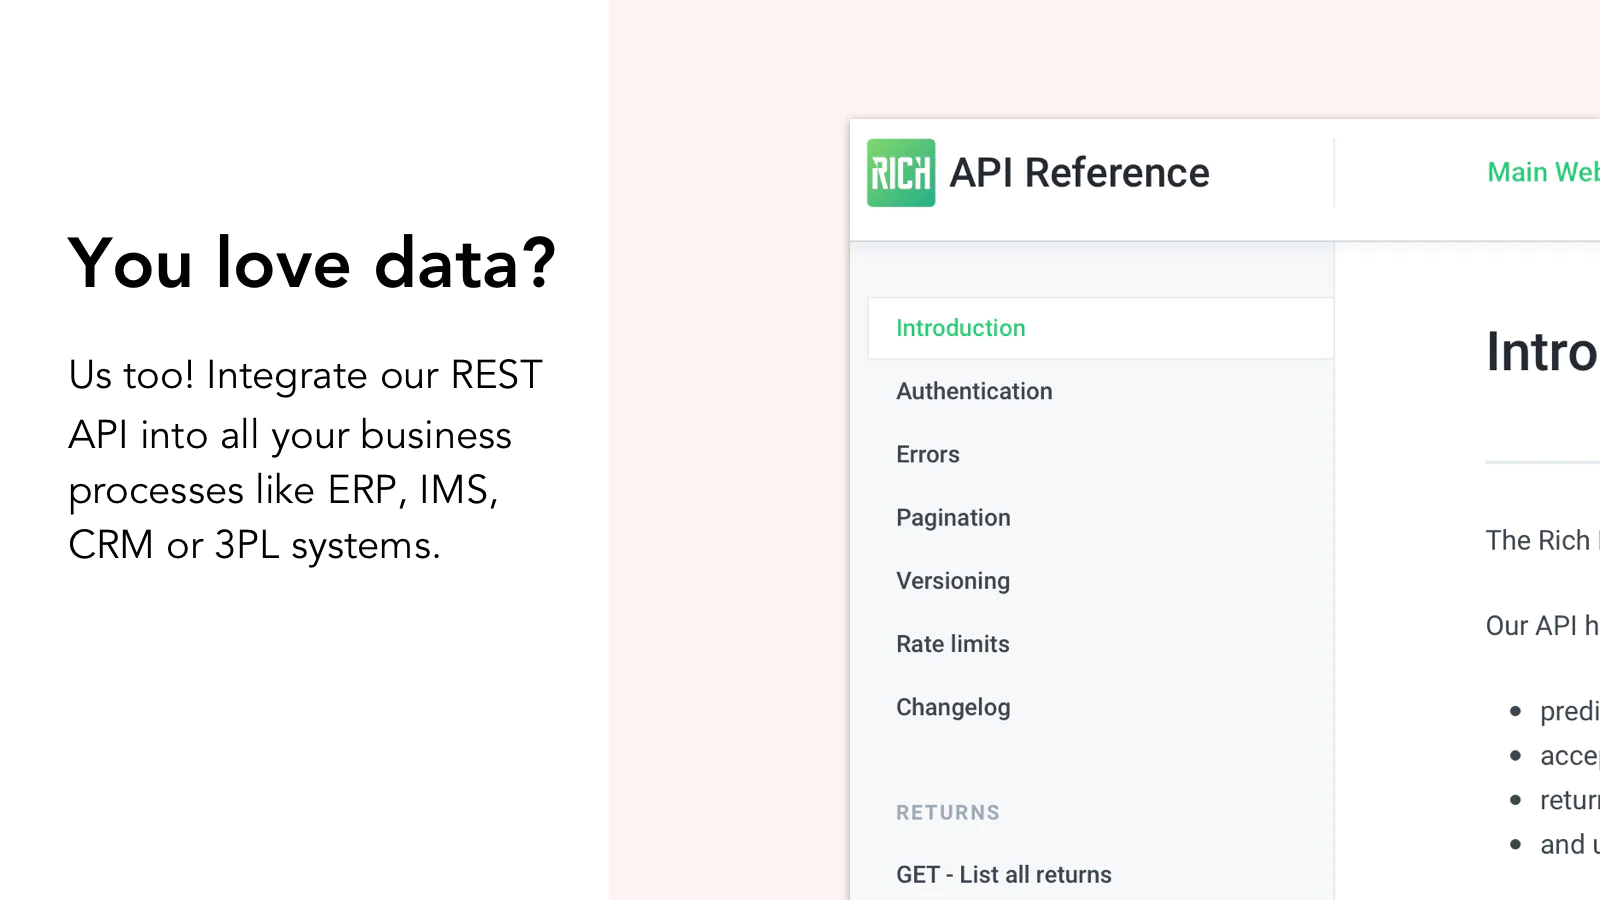Click the paragraph starting "Our API"
The image size is (1600, 900).
click(1540, 626)
